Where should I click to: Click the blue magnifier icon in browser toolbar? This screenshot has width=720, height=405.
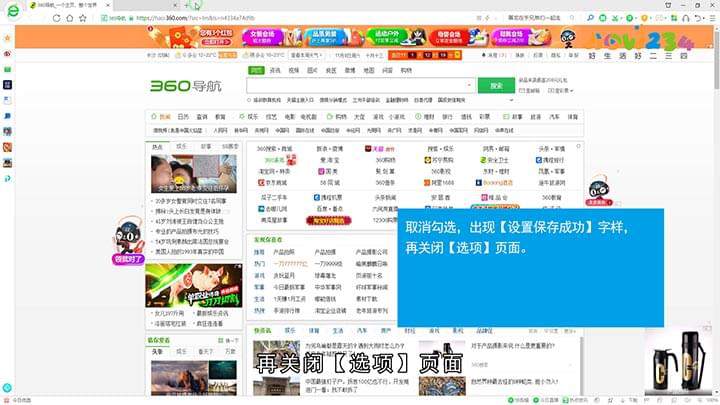click(x=590, y=18)
